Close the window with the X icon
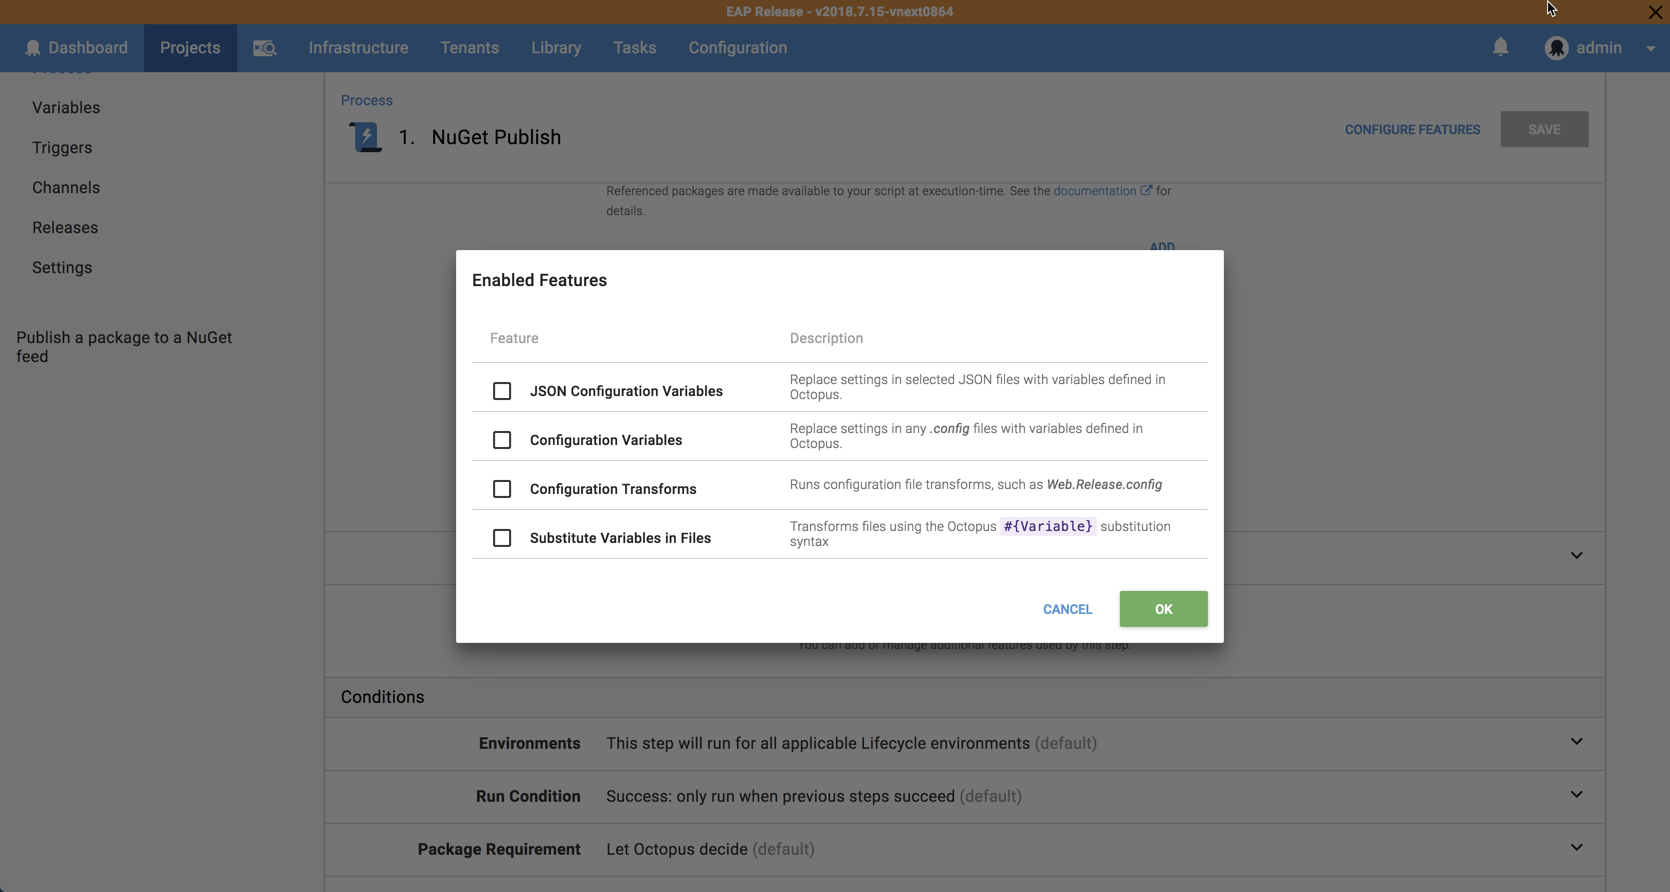 [x=1655, y=12]
